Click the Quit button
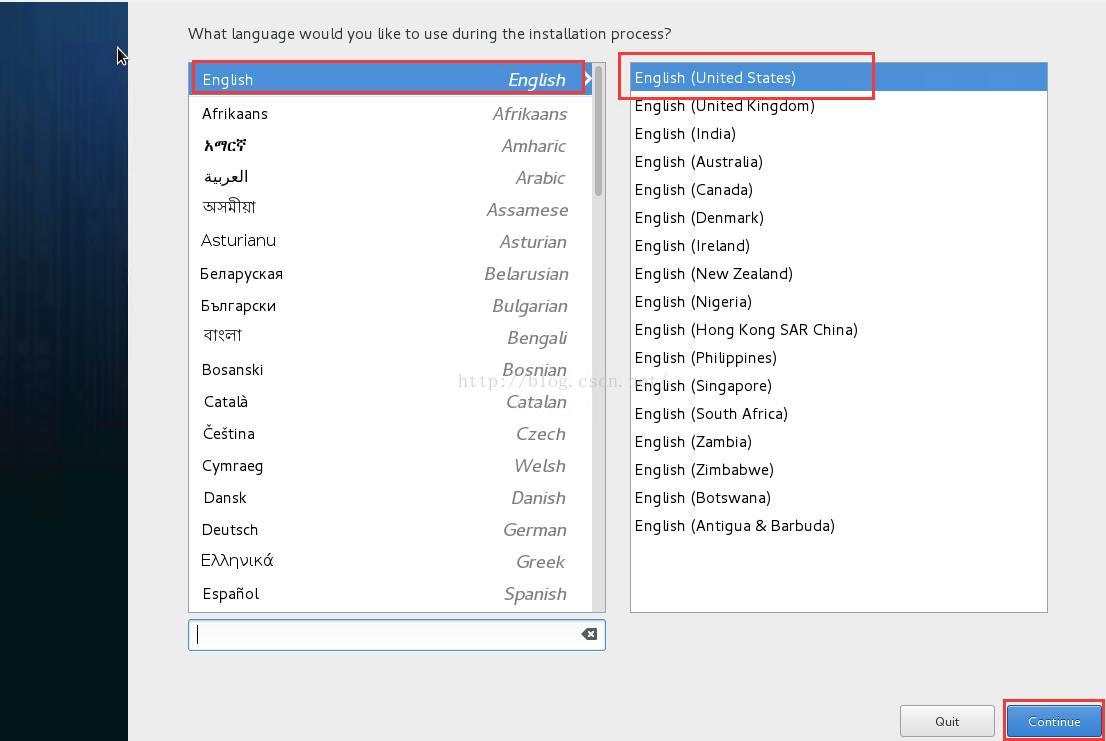This screenshot has height=741, width=1106. 947,721
